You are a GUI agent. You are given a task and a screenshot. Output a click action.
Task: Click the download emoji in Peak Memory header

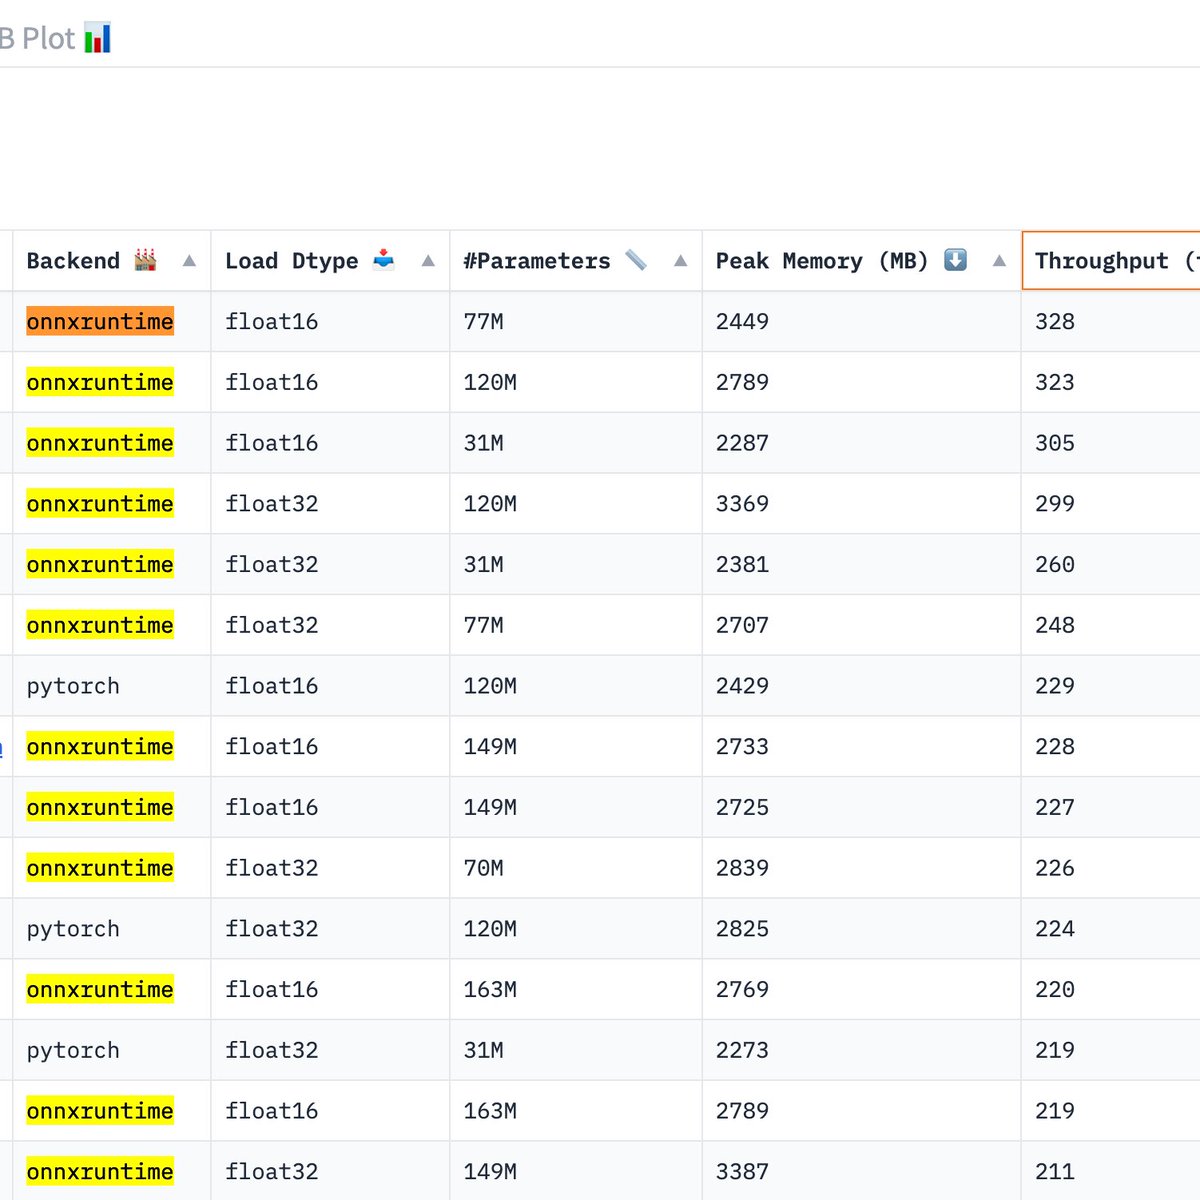pyautogui.click(x=955, y=260)
